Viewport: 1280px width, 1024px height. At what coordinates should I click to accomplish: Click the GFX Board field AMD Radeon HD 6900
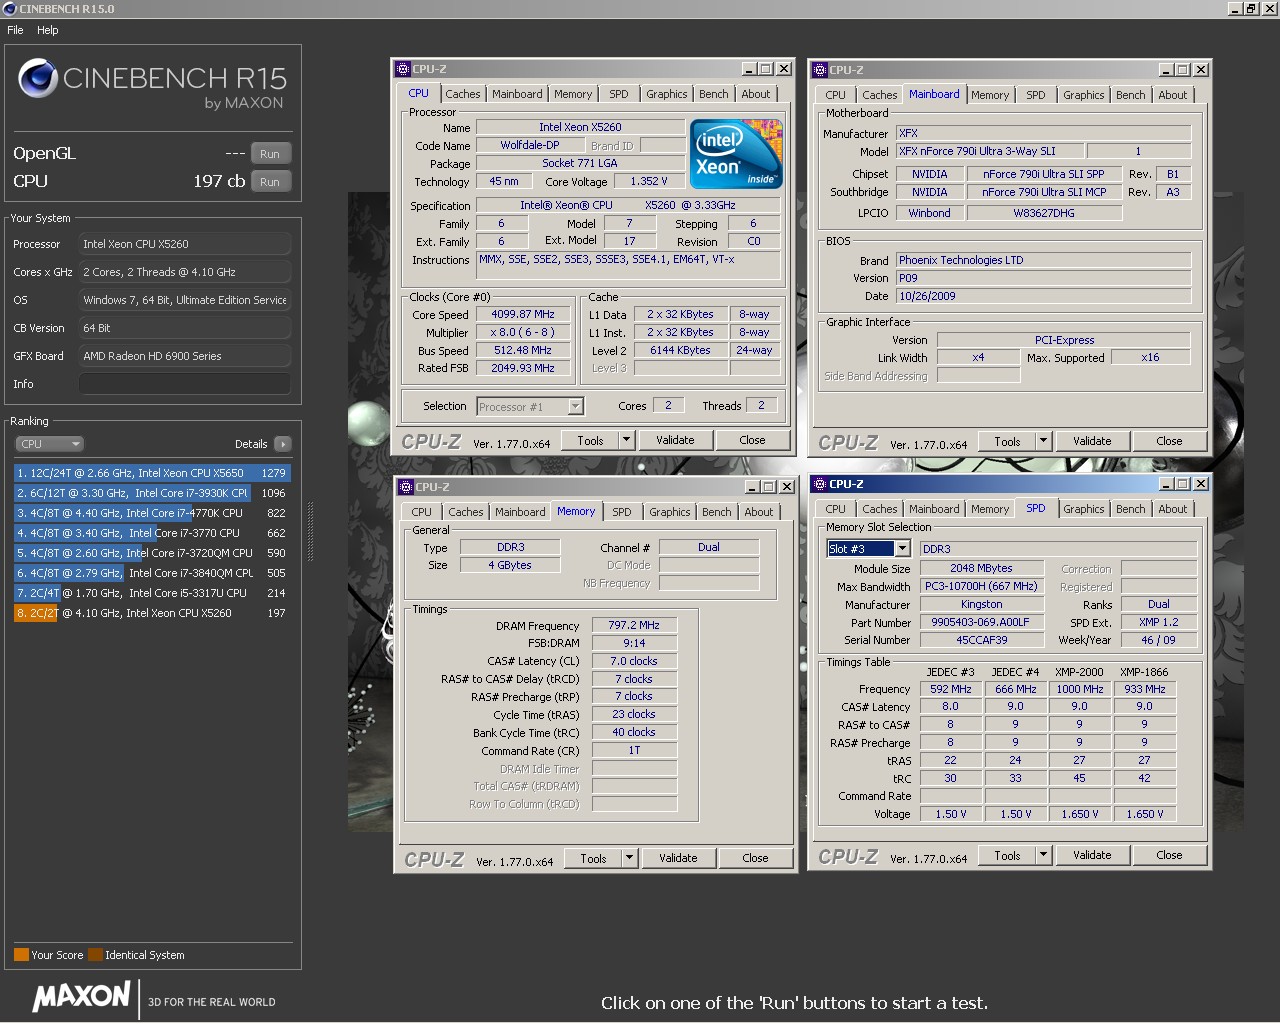pos(185,356)
